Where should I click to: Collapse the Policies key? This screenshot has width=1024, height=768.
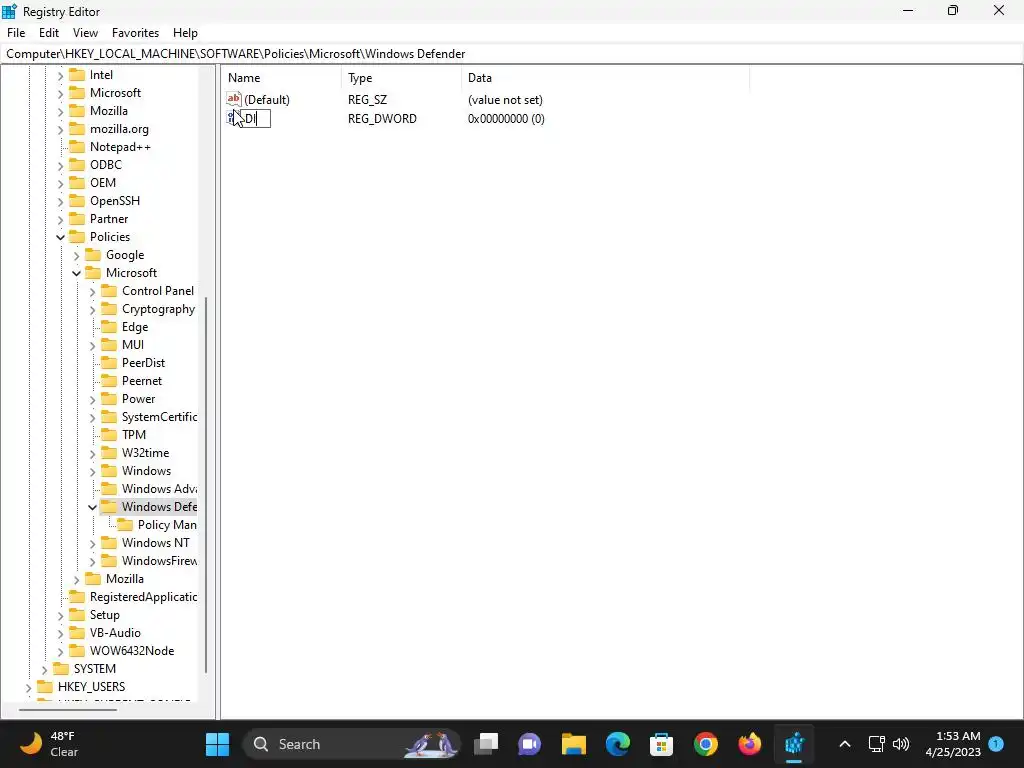60,237
